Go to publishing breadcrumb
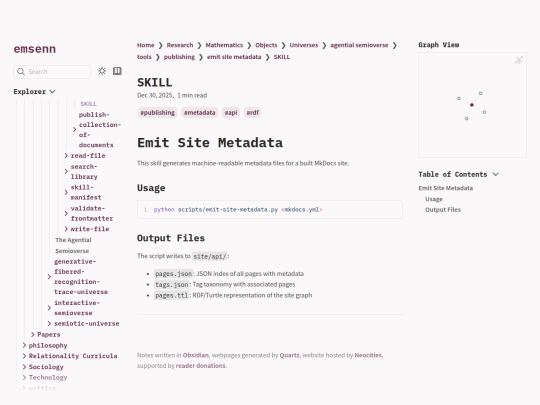This screenshot has height=405, width=540. 179,57
